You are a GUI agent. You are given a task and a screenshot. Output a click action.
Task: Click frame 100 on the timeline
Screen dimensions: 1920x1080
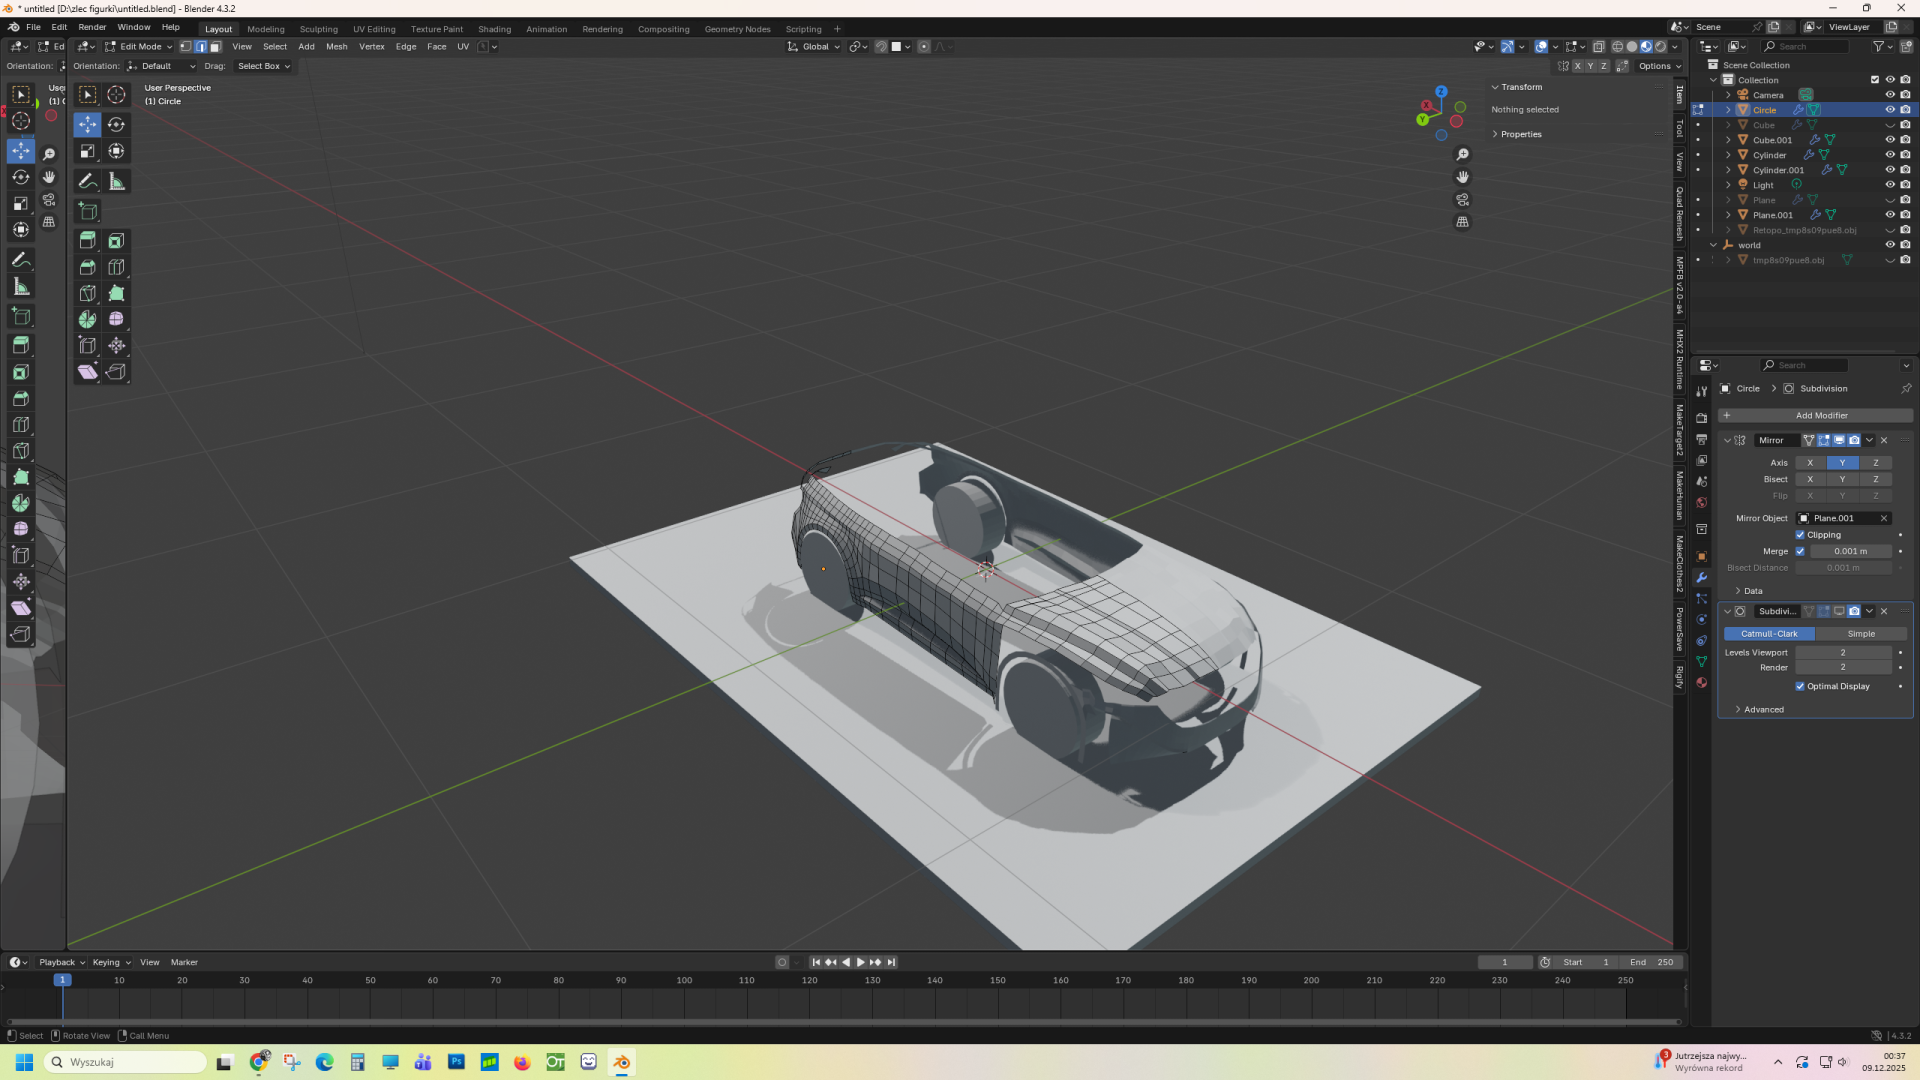[684, 981]
